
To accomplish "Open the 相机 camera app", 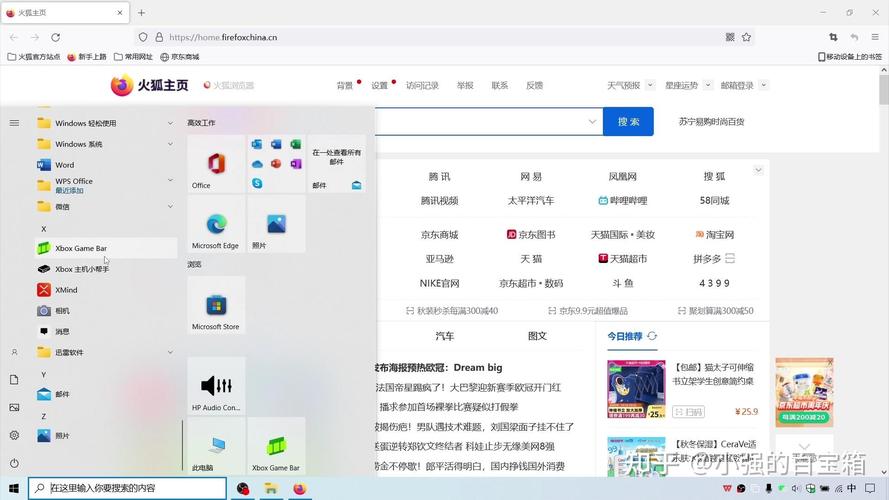I will click(106, 311).
